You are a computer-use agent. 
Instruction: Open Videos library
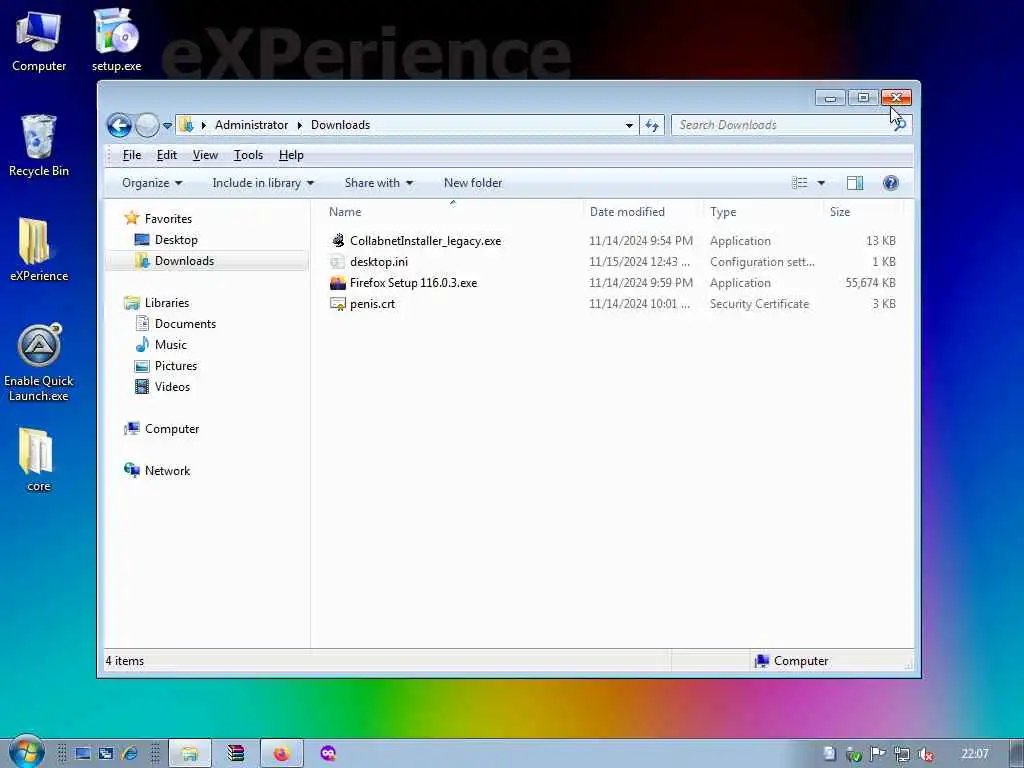(172, 387)
